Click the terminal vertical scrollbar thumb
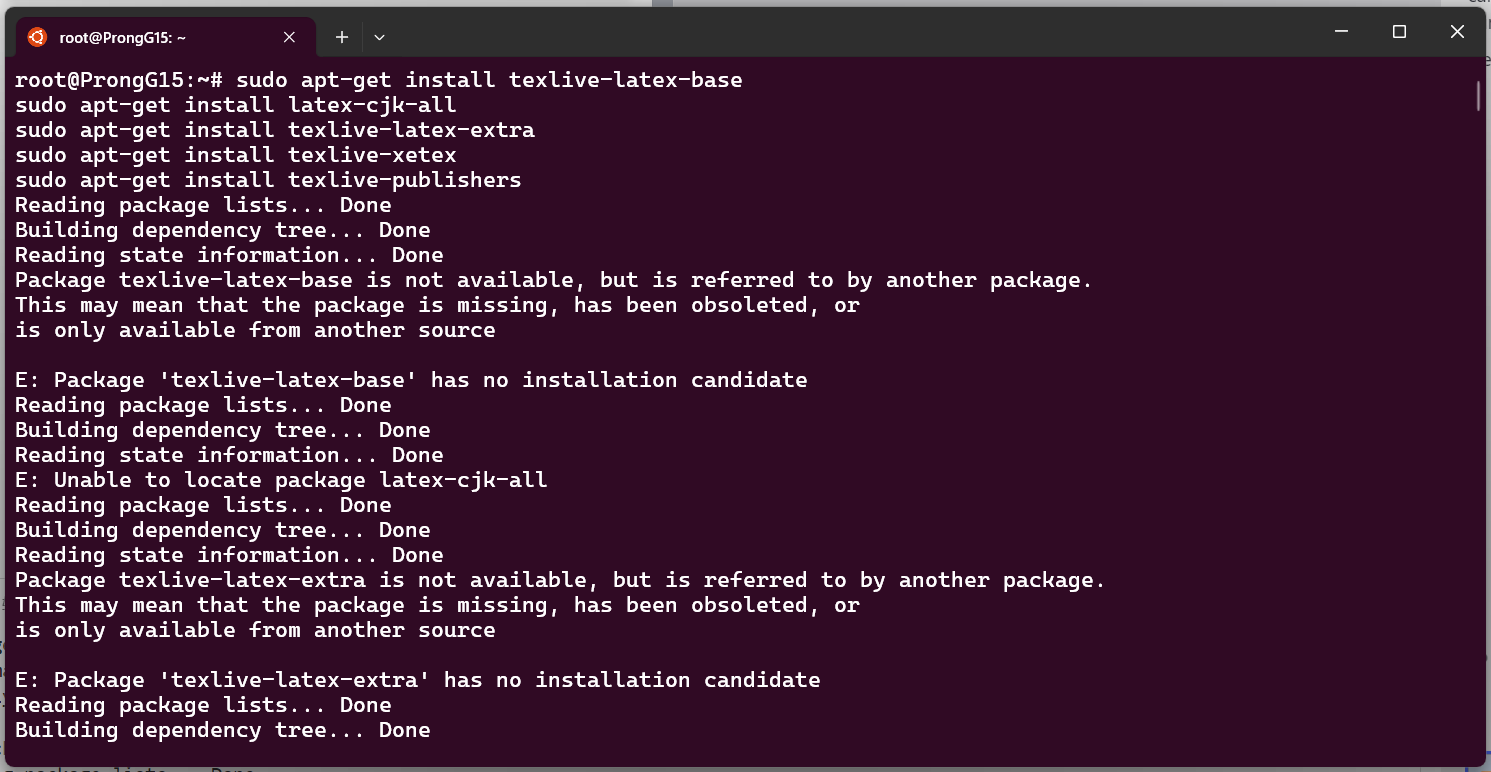The width and height of the screenshot is (1491, 772). 1478,95
